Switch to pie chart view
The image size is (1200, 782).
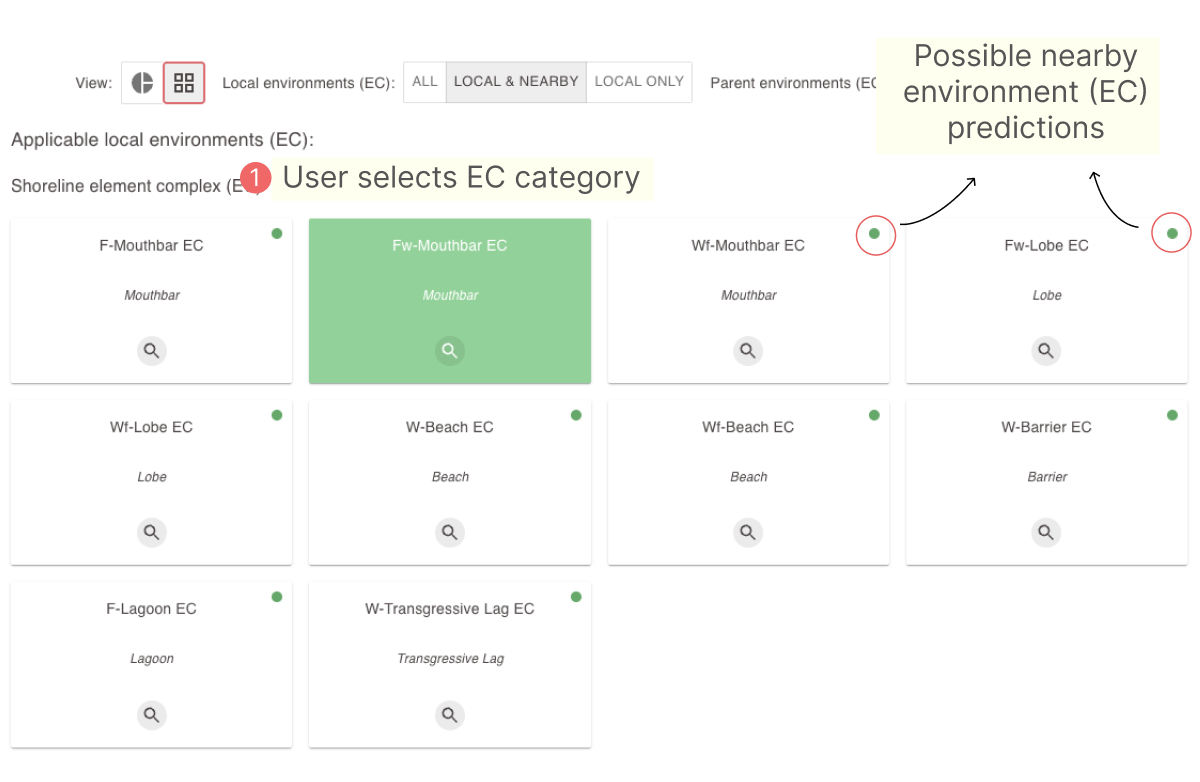coord(143,82)
